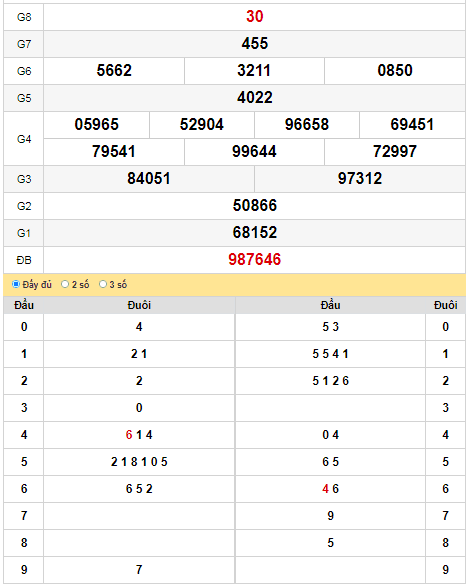The height and width of the screenshot is (586, 471).
Task: Click the G3 number 84051
Action: tap(149, 178)
